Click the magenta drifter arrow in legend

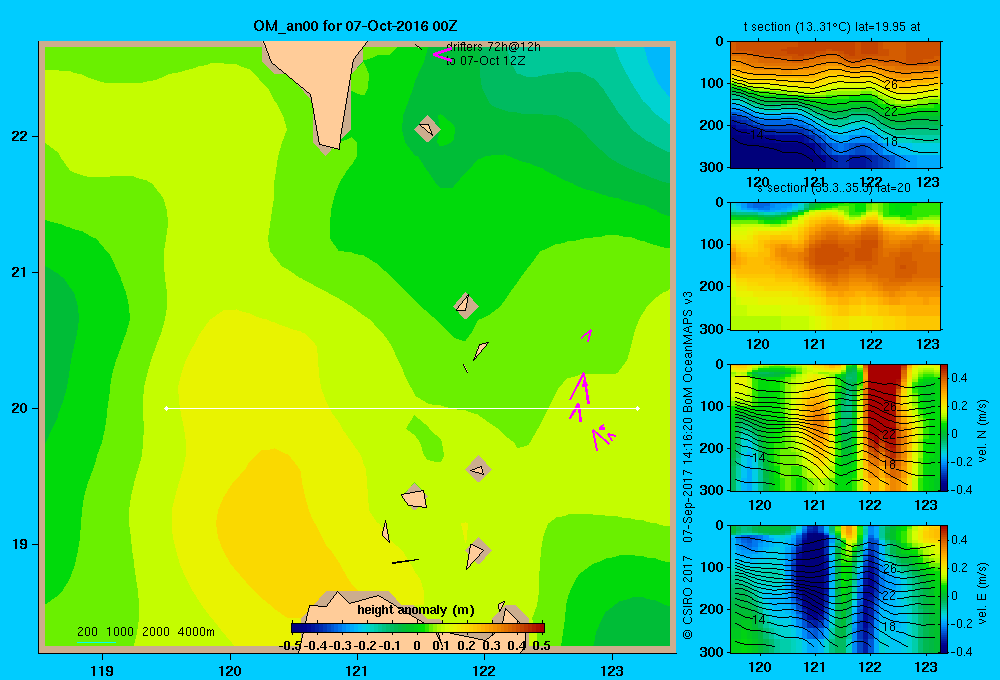click(x=442, y=54)
